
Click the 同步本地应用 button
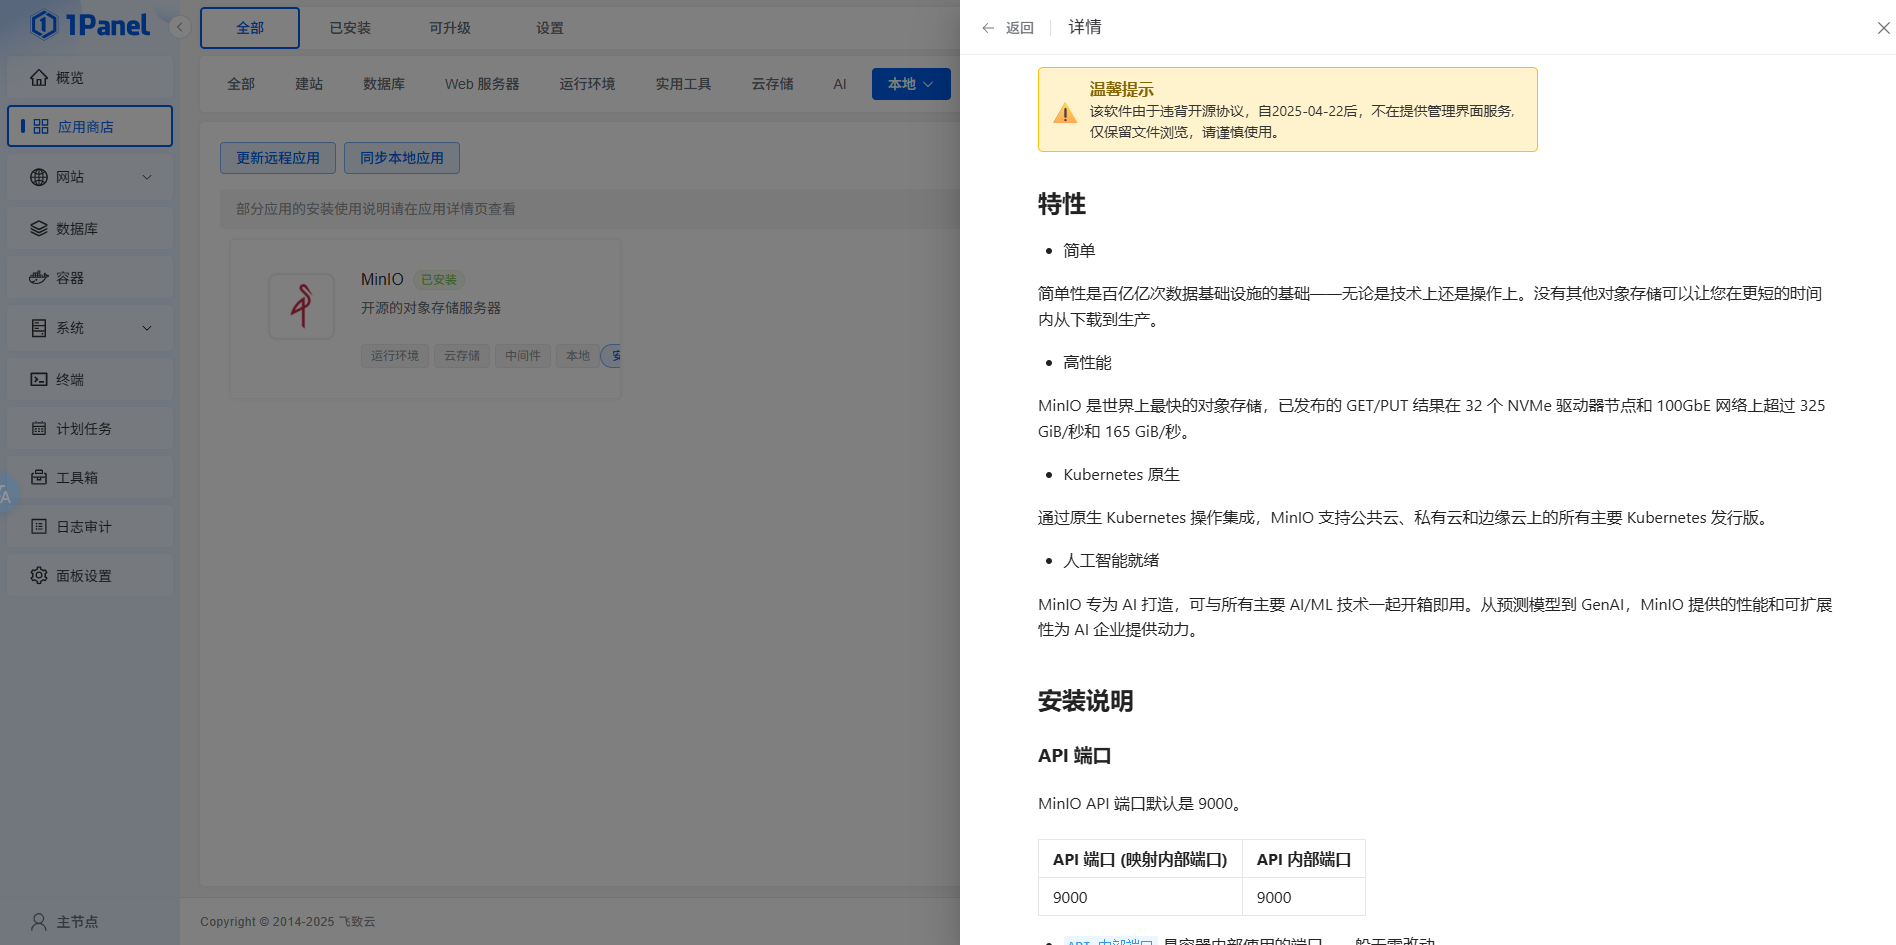(x=402, y=158)
